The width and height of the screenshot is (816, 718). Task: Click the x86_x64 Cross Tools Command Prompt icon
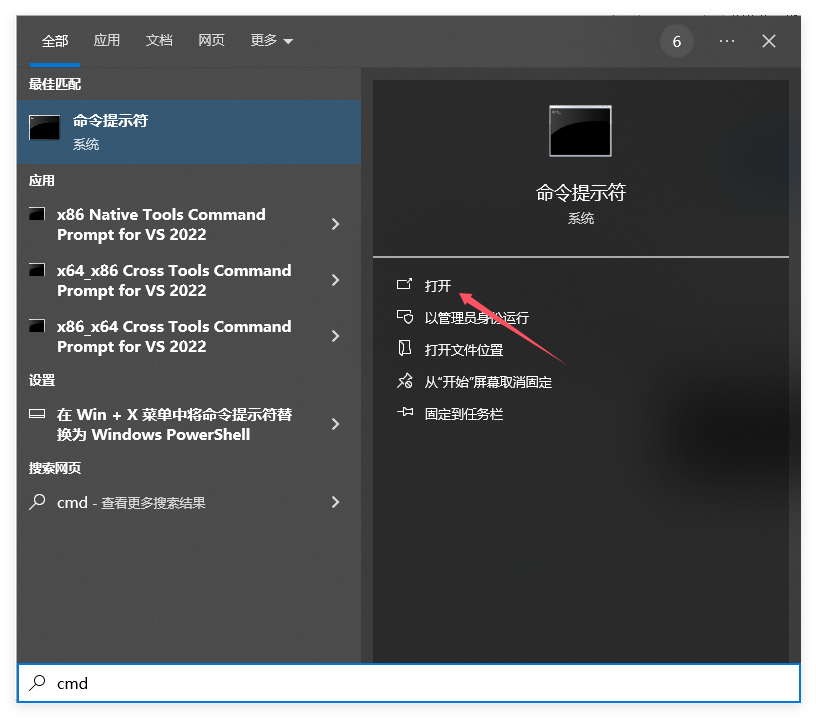point(37,327)
